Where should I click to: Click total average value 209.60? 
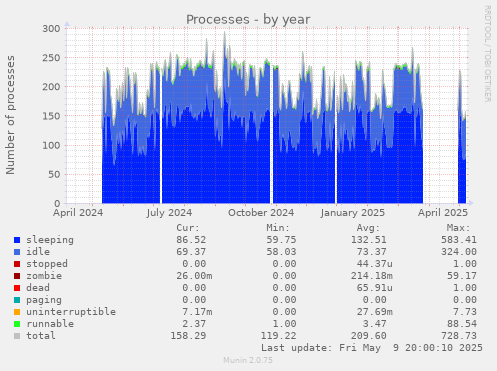368,336
